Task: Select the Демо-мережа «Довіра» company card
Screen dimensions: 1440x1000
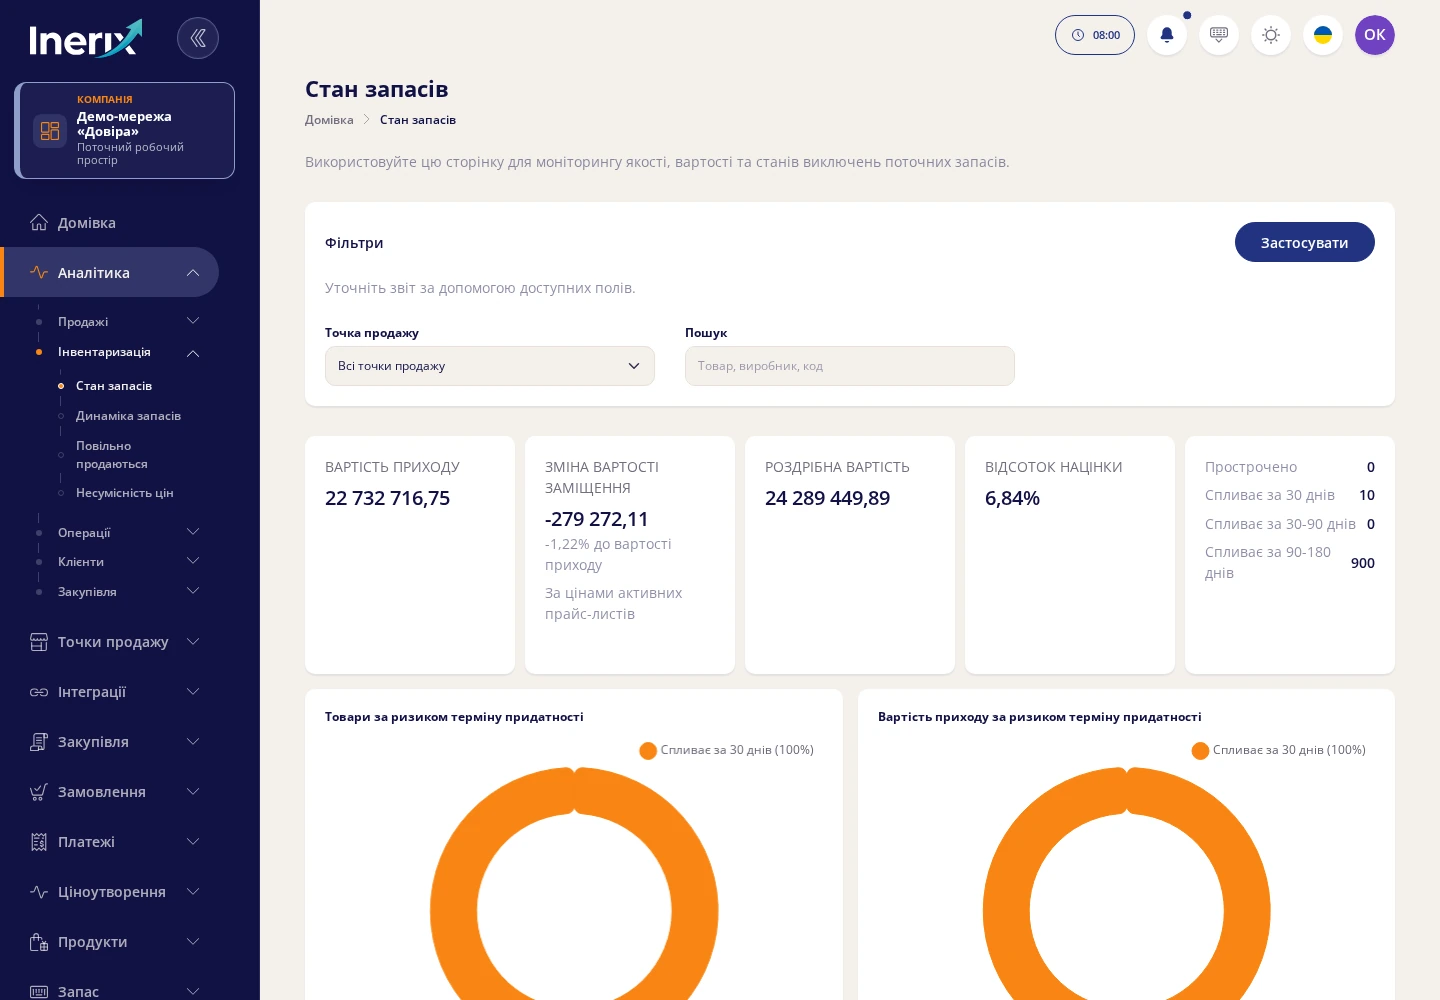Action: click(125, 131)
